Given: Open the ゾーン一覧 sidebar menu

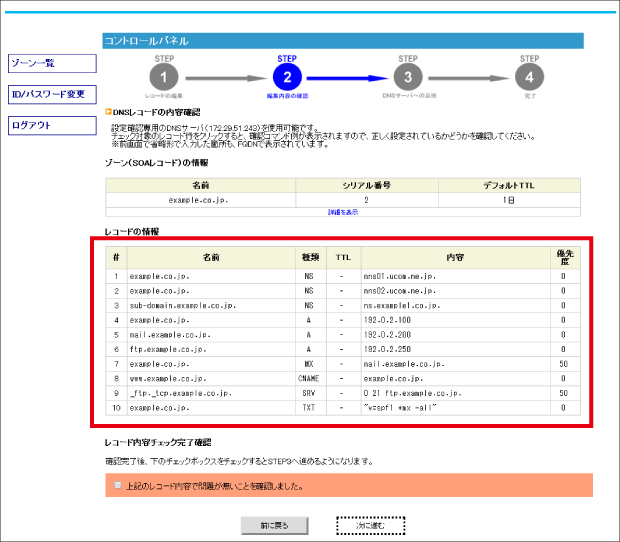Looking at the screenshot, I should [x=52, y=63].
